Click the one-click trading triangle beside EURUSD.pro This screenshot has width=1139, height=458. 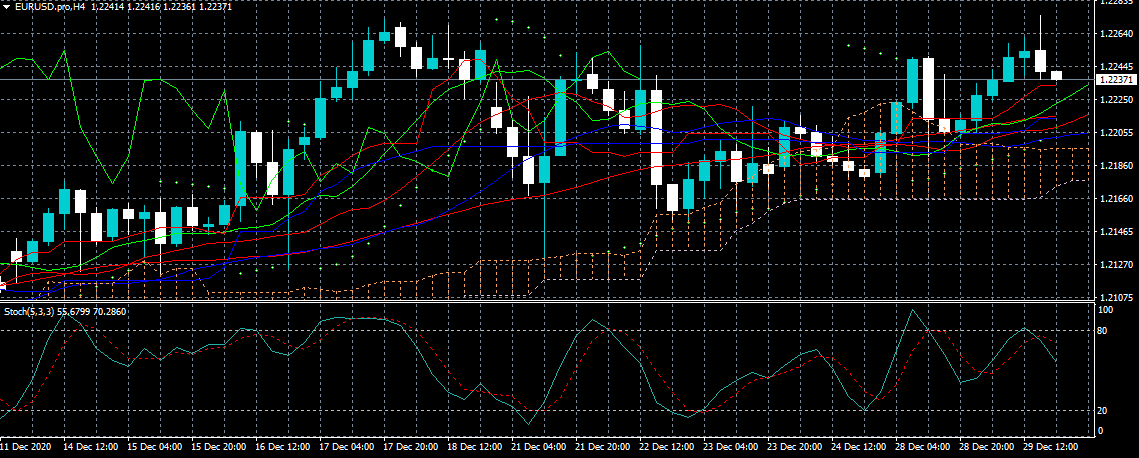[x=6, y=7]
